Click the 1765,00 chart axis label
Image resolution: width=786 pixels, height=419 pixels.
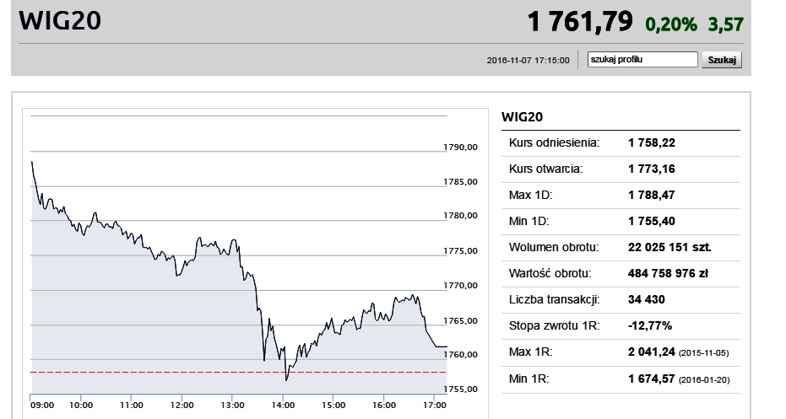[460, 321]
